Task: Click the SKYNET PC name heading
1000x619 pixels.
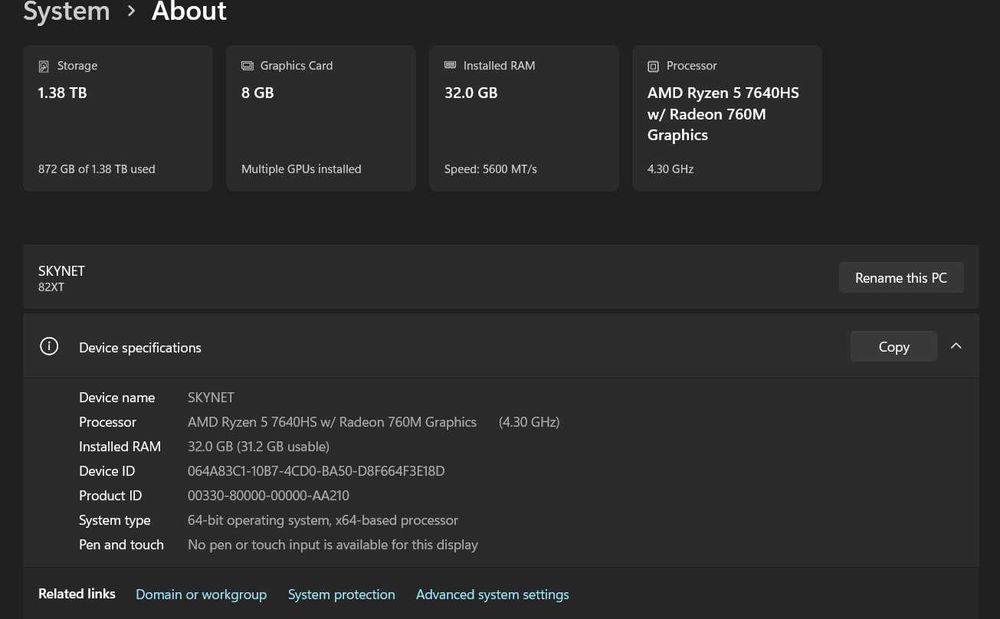Action: click(61, 271)
